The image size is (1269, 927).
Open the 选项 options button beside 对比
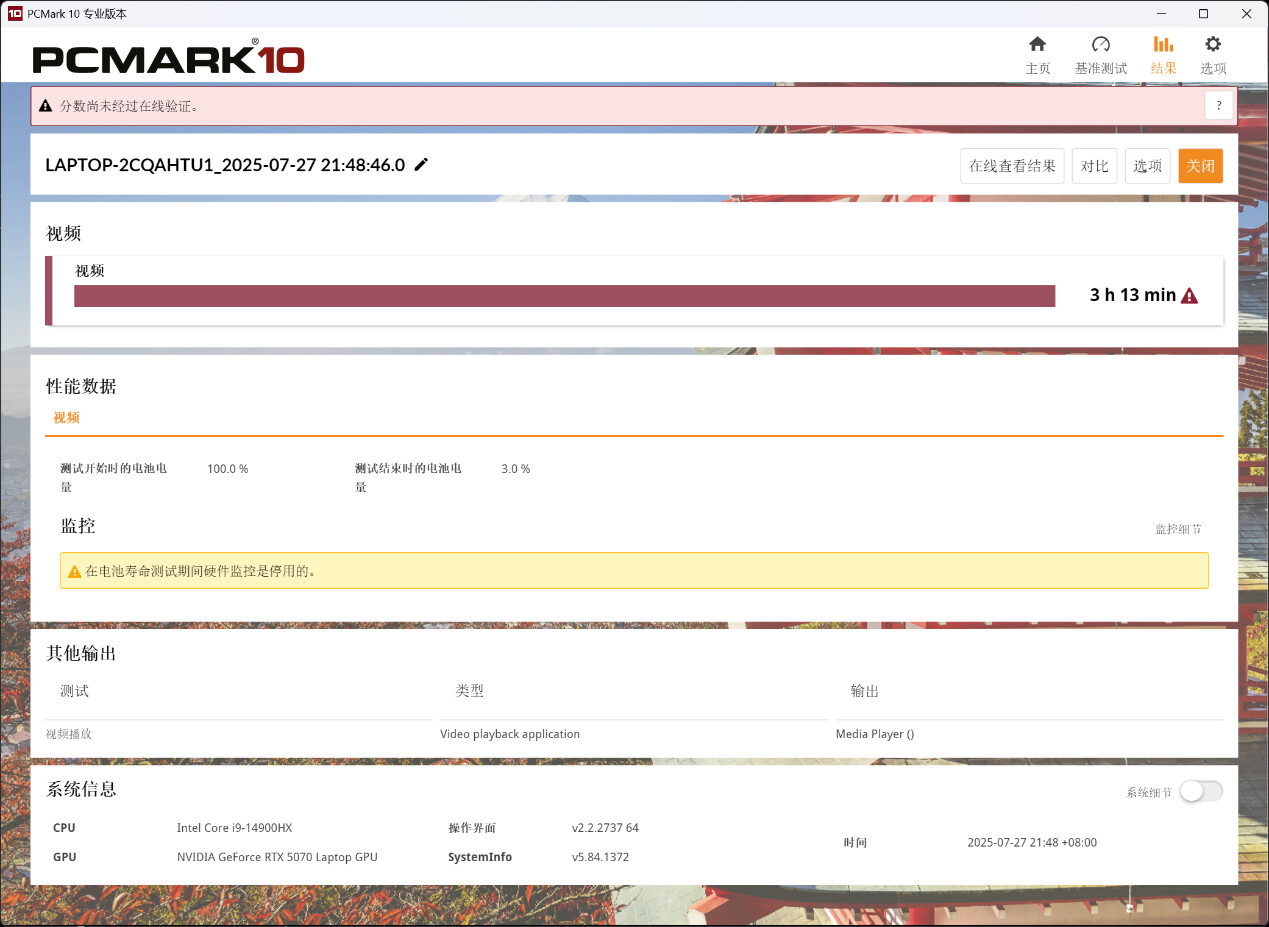click(x=1147, y=166)
